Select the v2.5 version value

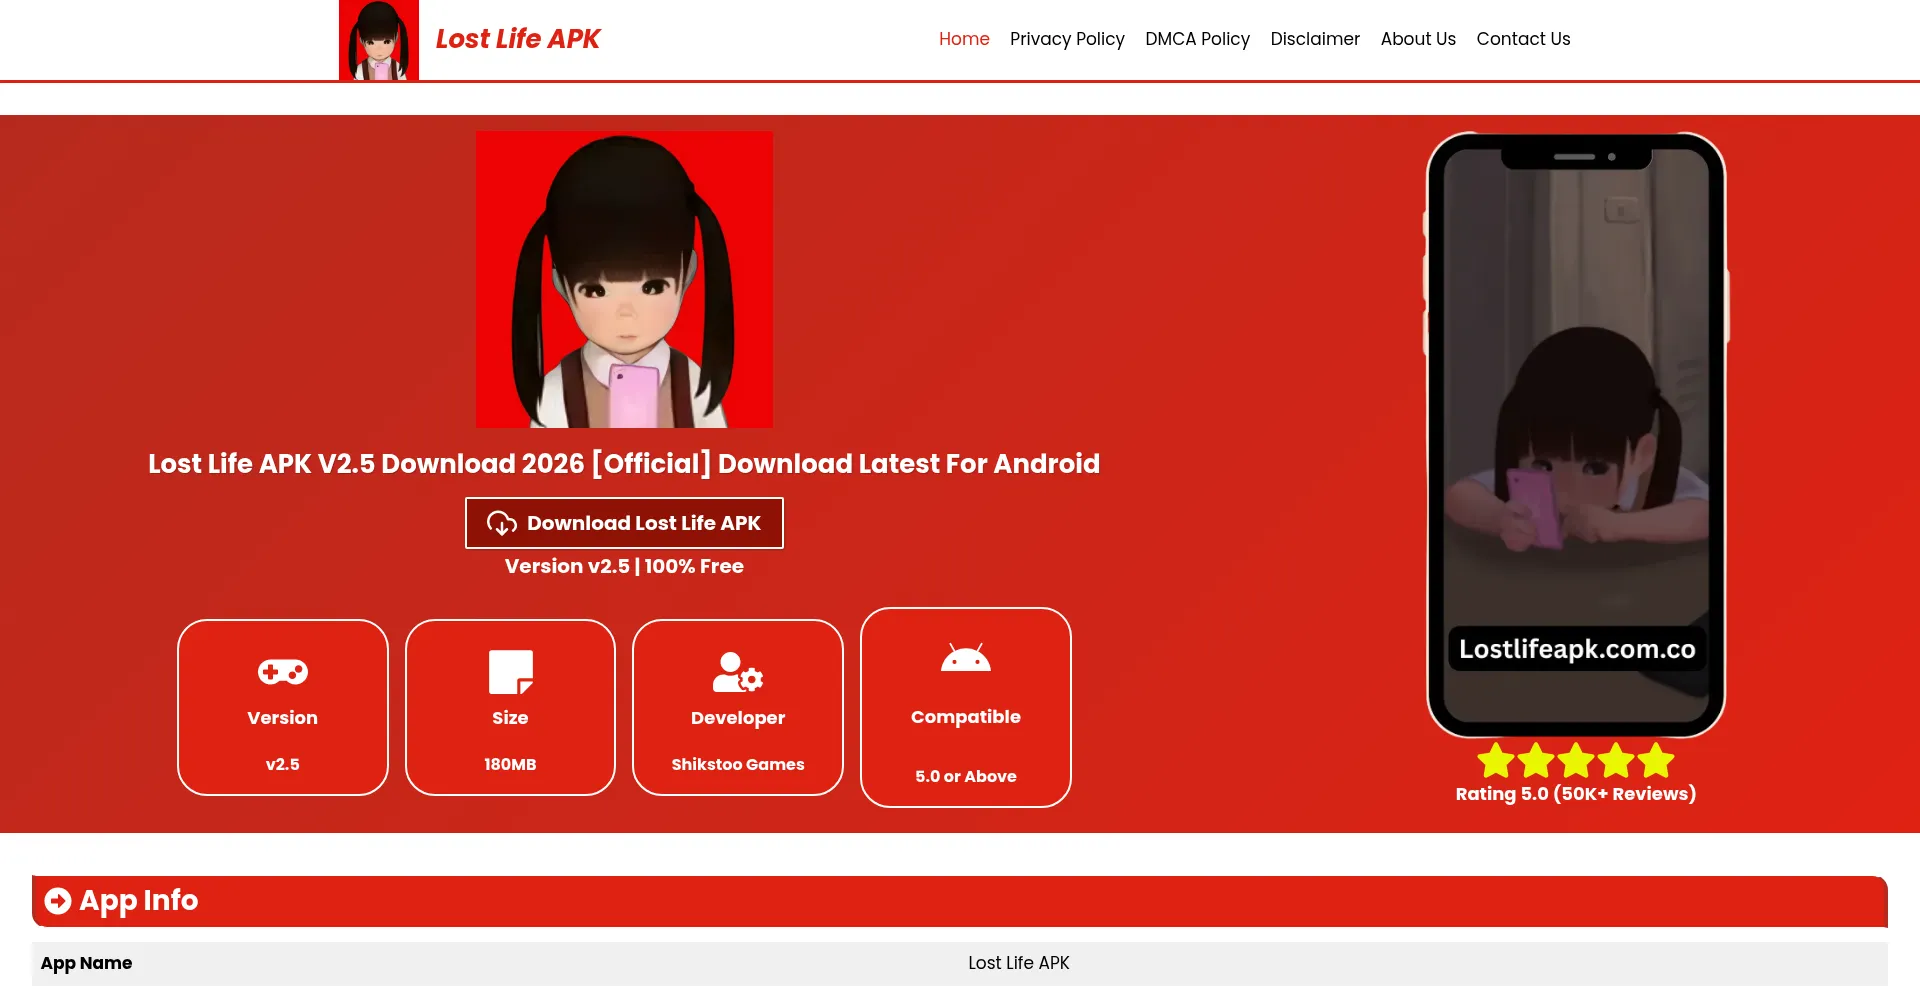tap(283, 764)
